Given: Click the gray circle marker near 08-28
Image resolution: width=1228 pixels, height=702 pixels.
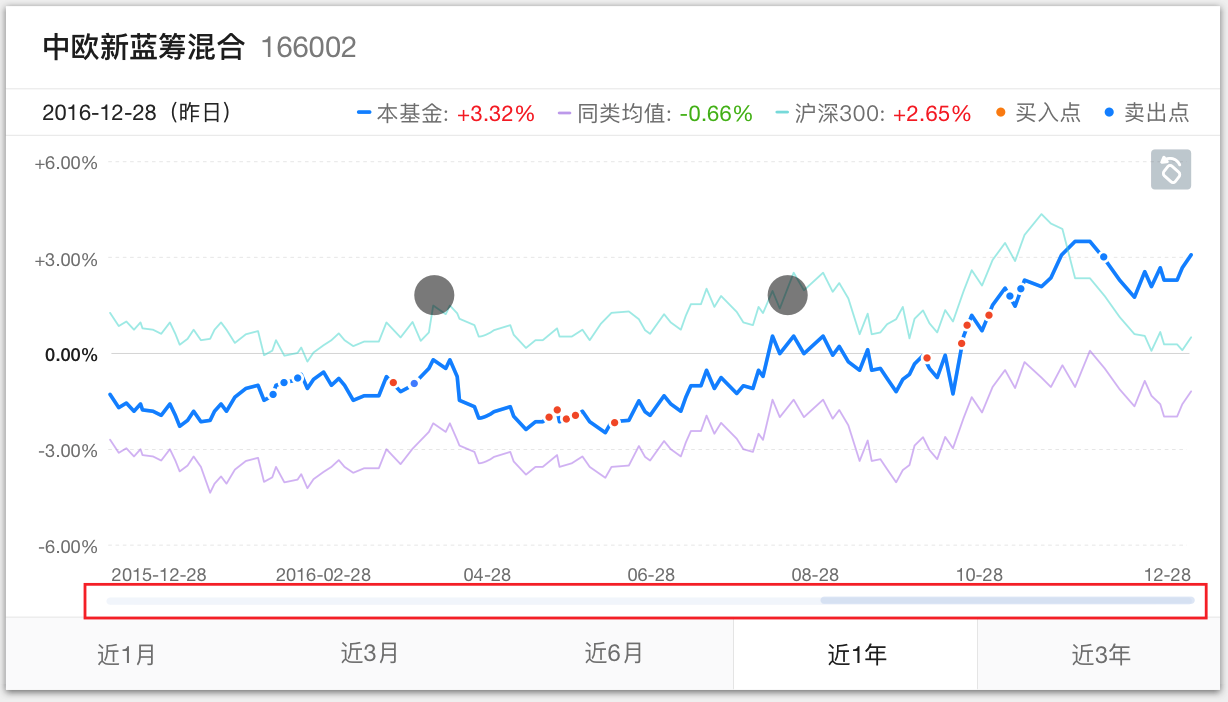Looking at the screenshot, I should [787, 294].
